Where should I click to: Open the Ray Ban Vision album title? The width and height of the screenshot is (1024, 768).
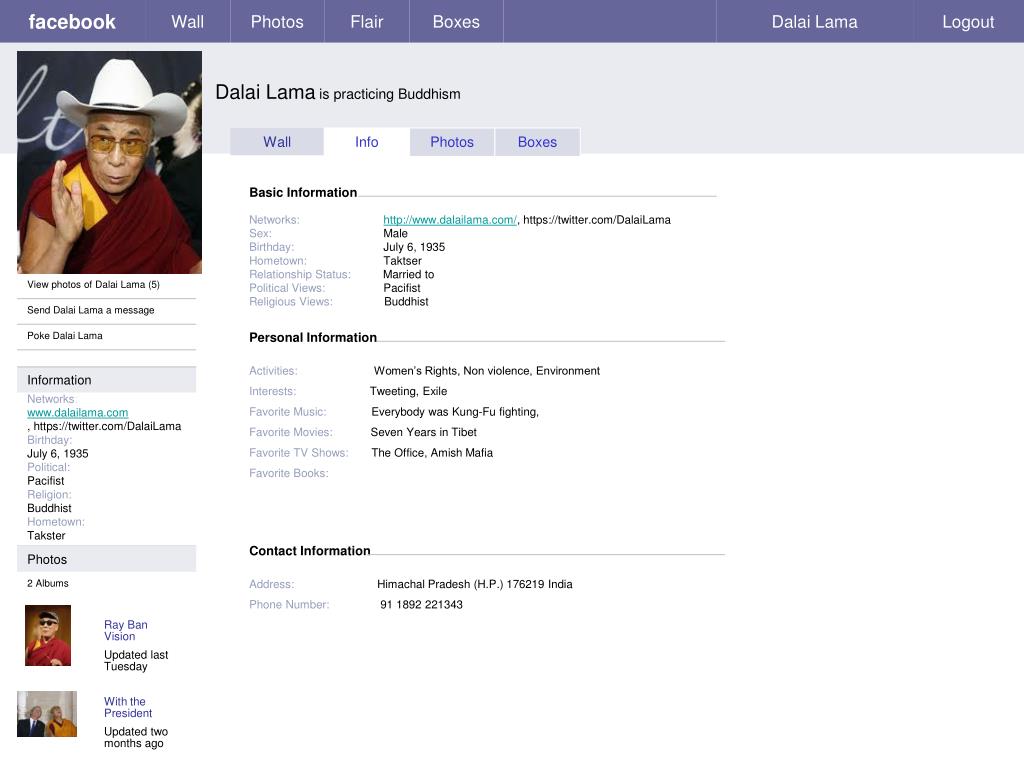(x=125, y=630)
